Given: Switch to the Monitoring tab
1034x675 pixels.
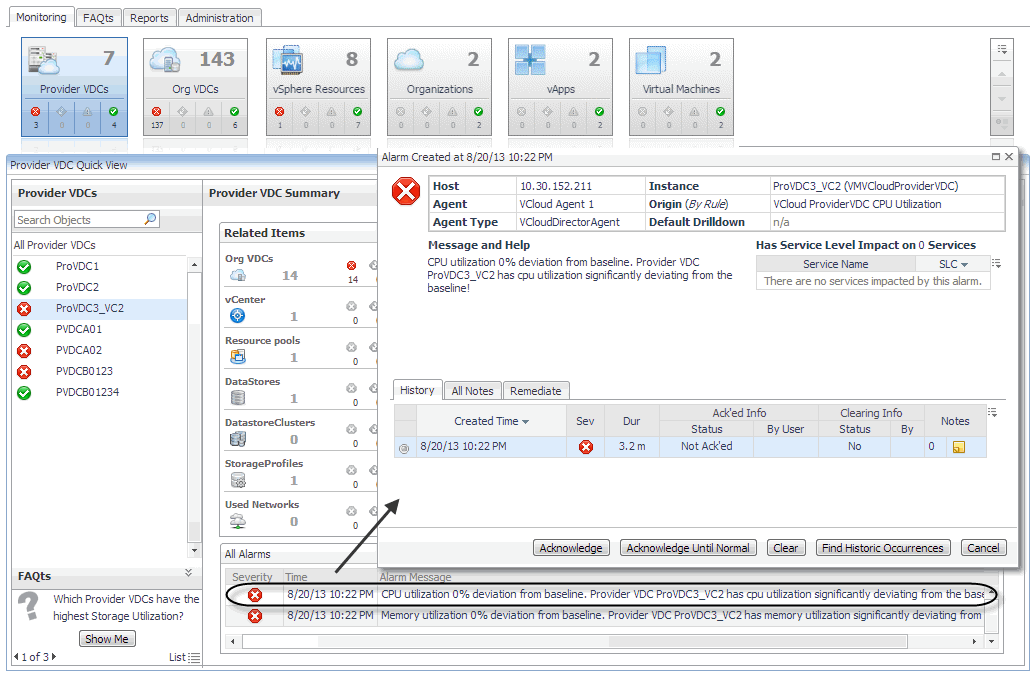Looking at the screenshot, I should coord(41,17).
